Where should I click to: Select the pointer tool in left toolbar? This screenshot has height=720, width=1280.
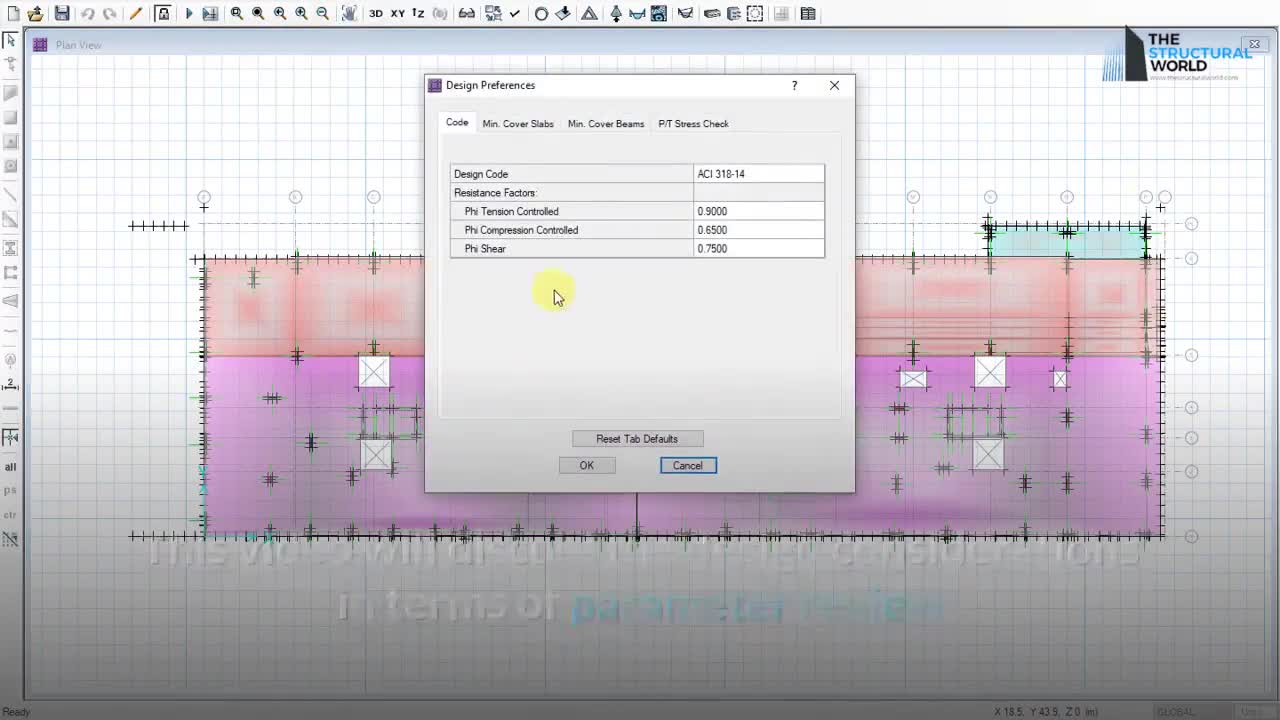pos(10,40)
